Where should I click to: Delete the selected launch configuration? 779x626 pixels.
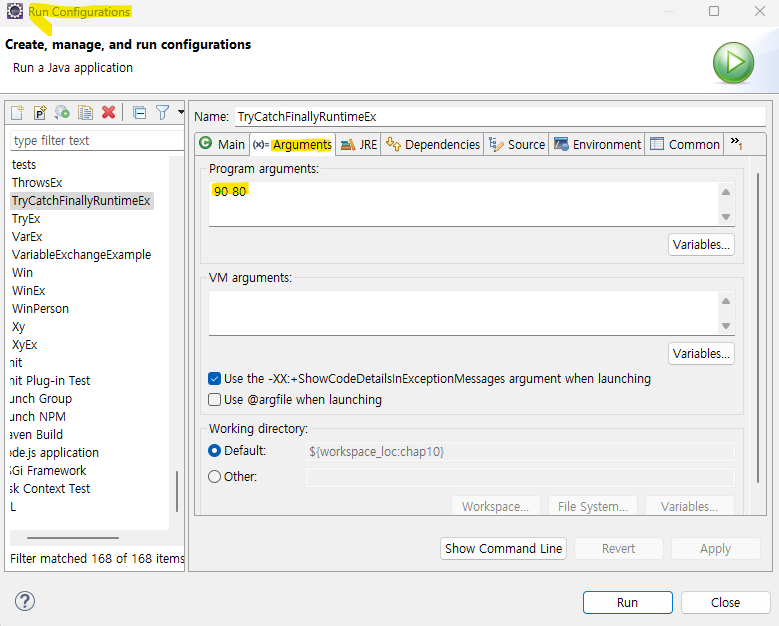(108, 113)
